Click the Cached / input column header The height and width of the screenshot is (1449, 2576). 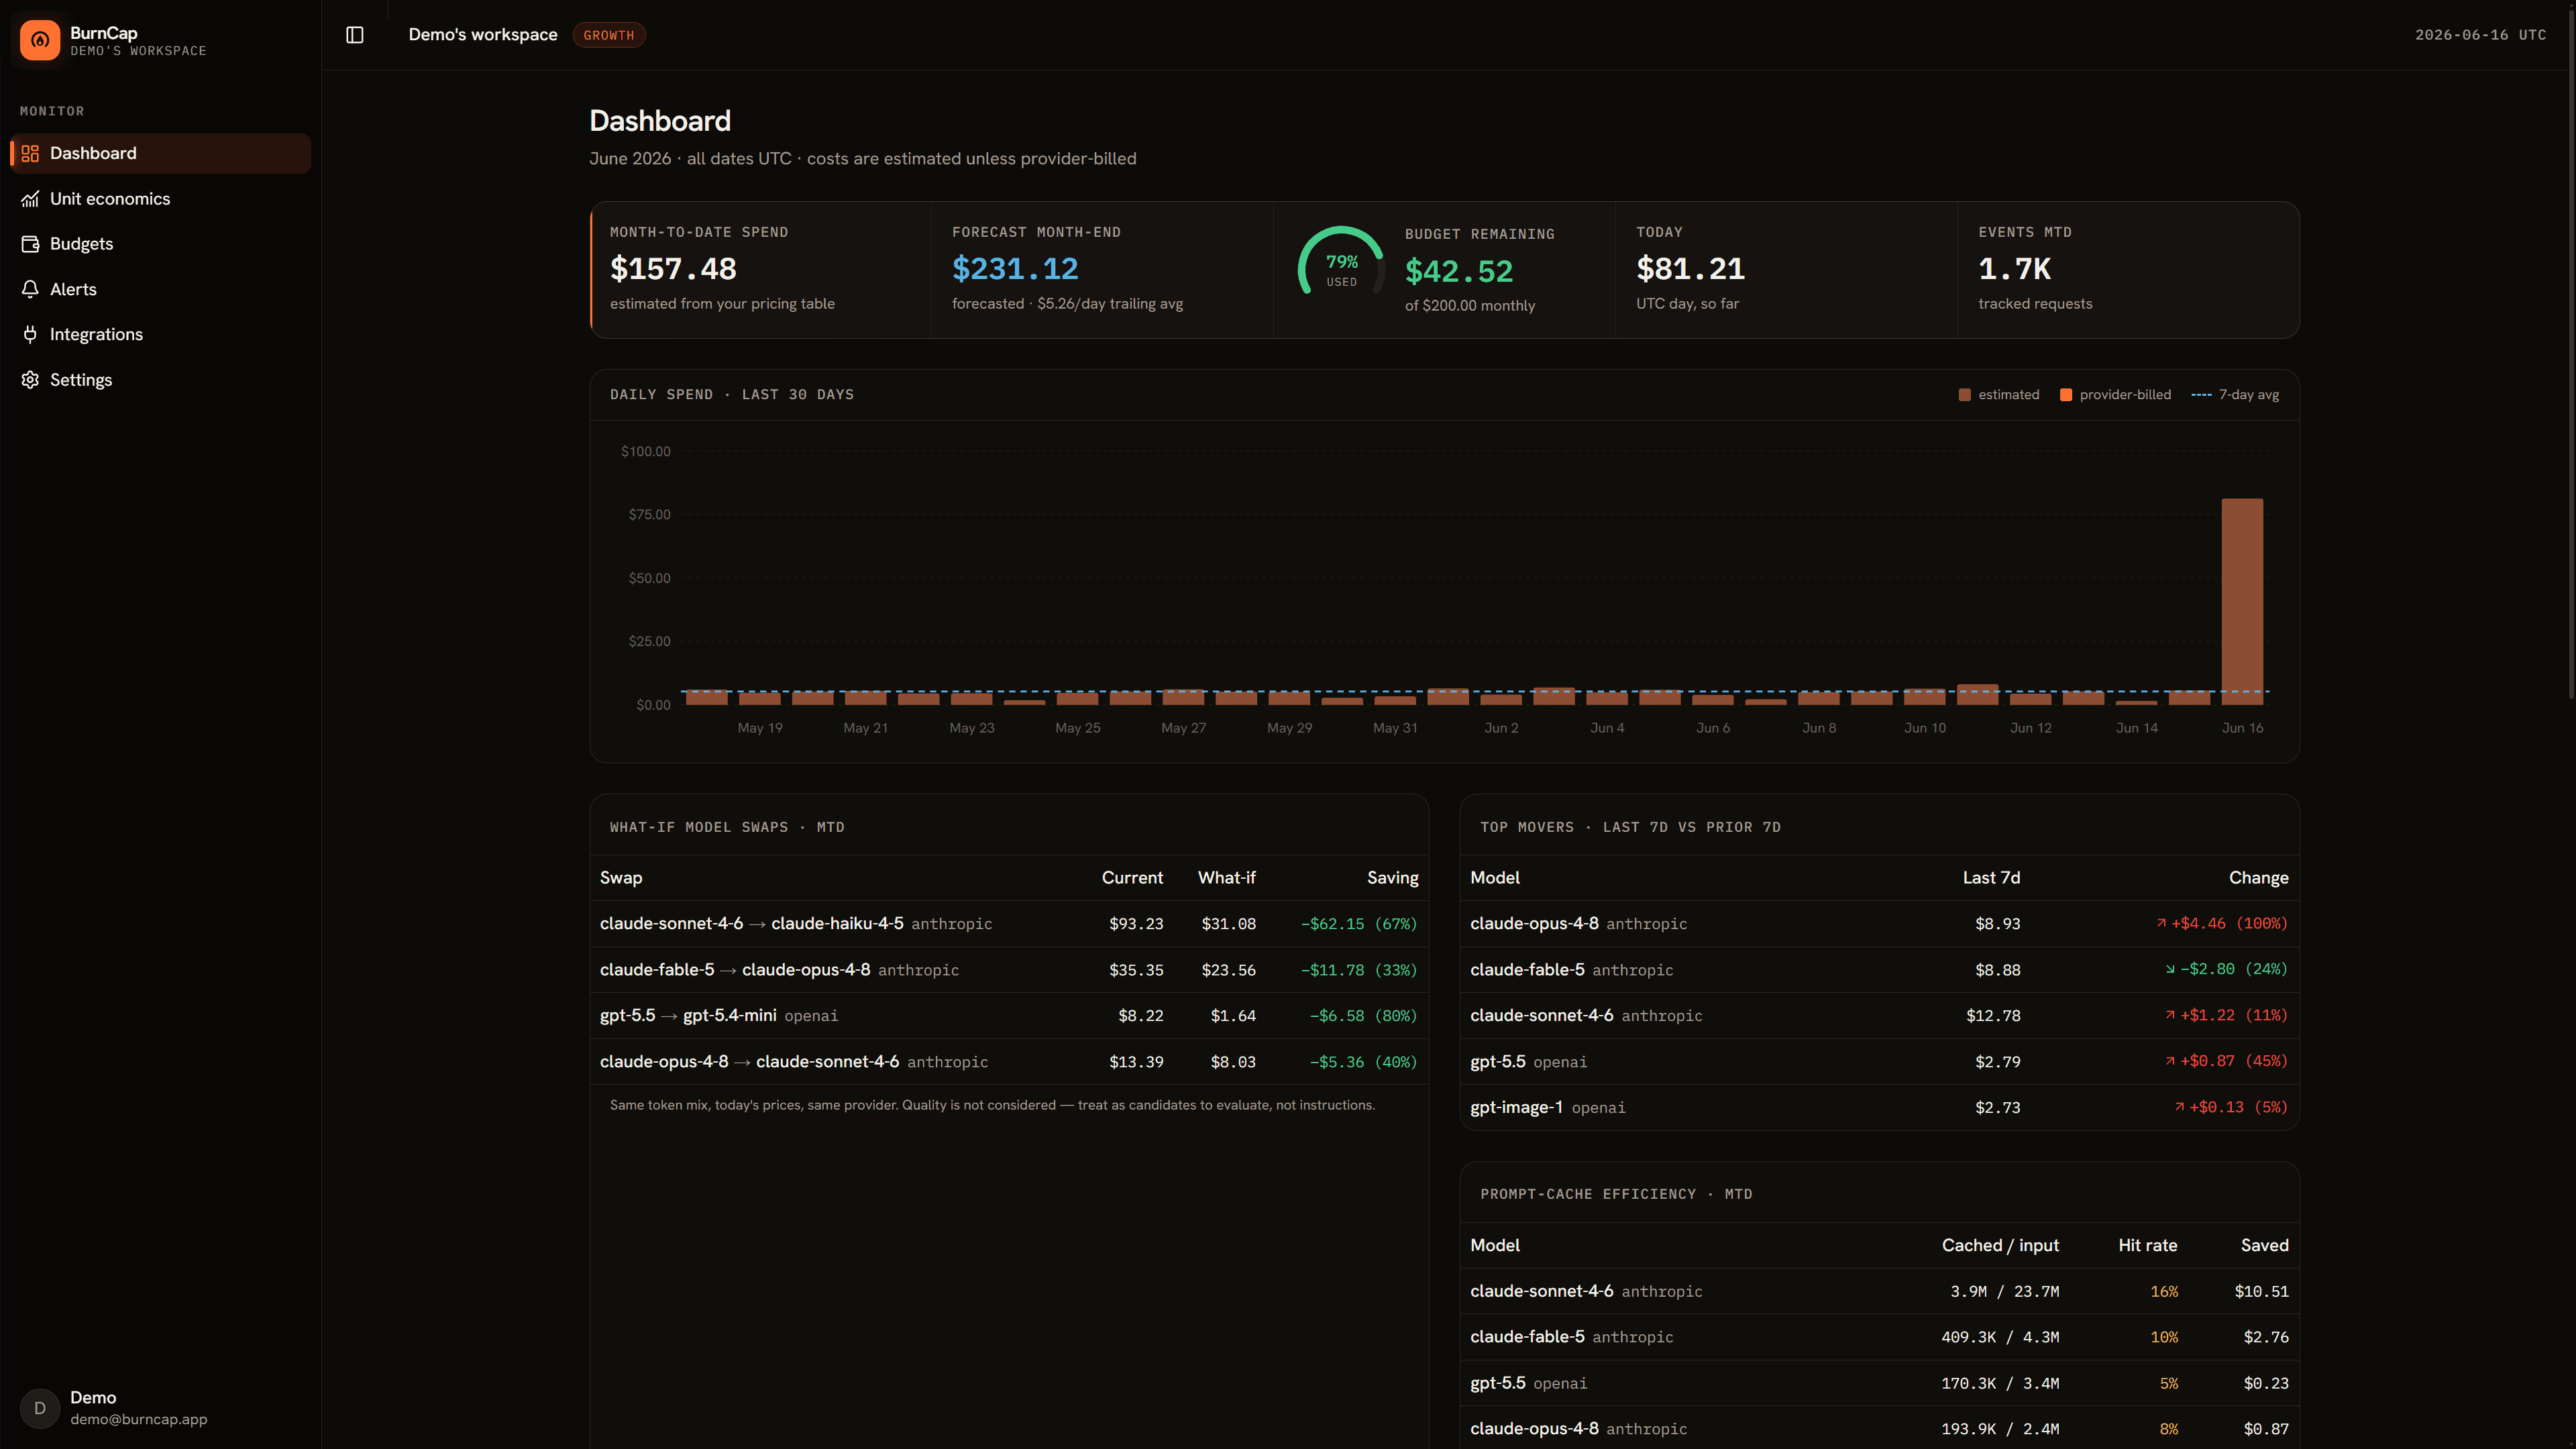tap(2000, 1245)
